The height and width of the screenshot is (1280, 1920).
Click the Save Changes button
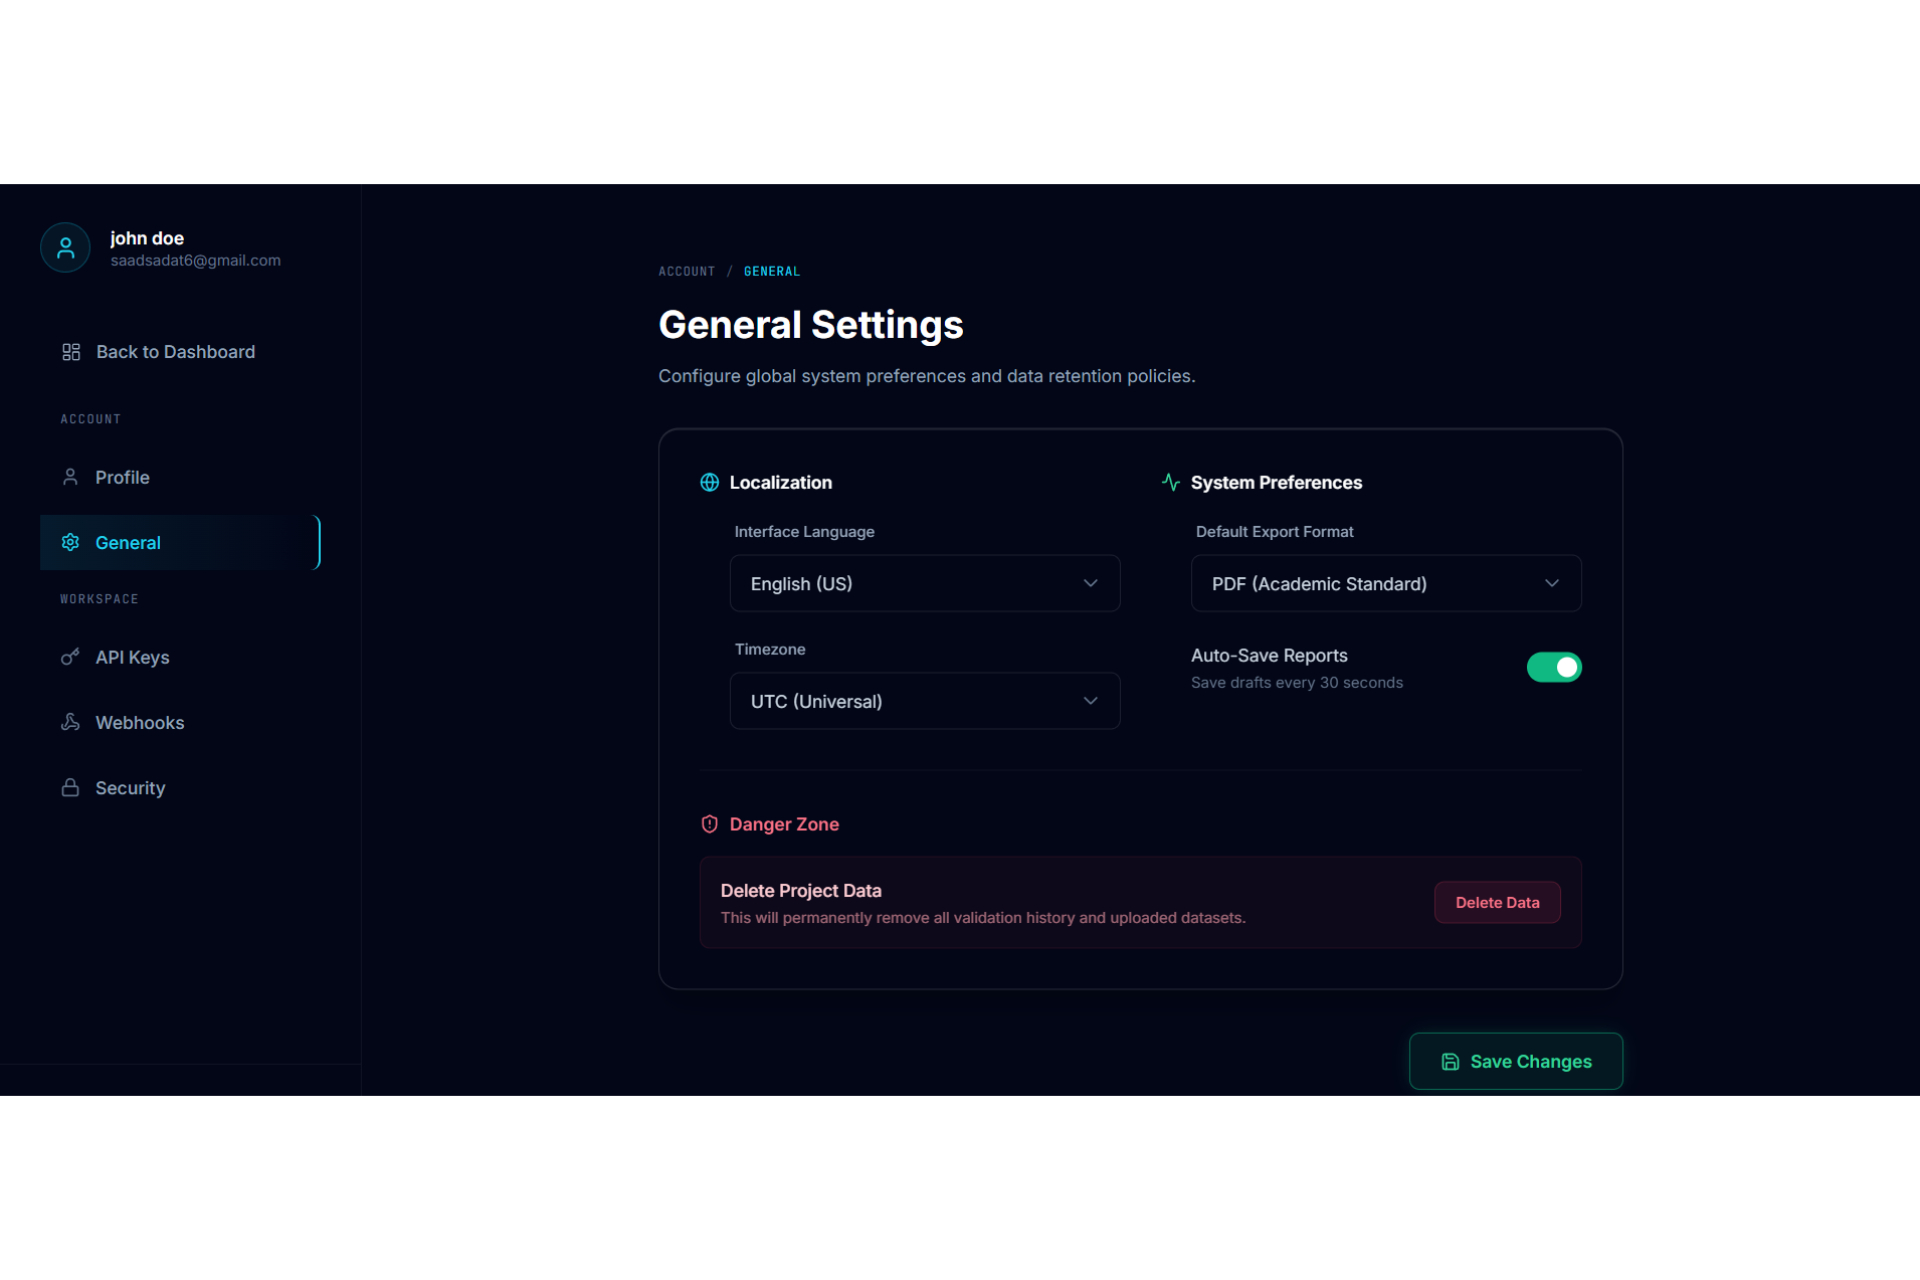(x=1515, y=1061)
